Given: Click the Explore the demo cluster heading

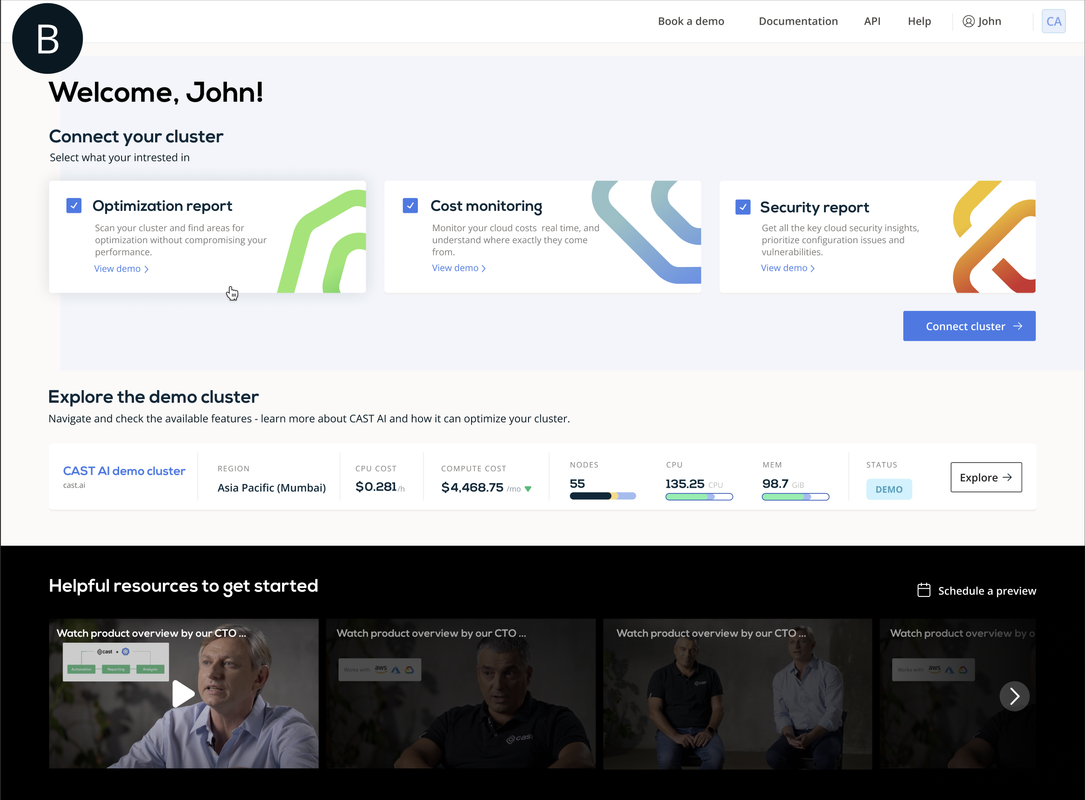Looking at the screenshot, I should (x=153, y=397).
